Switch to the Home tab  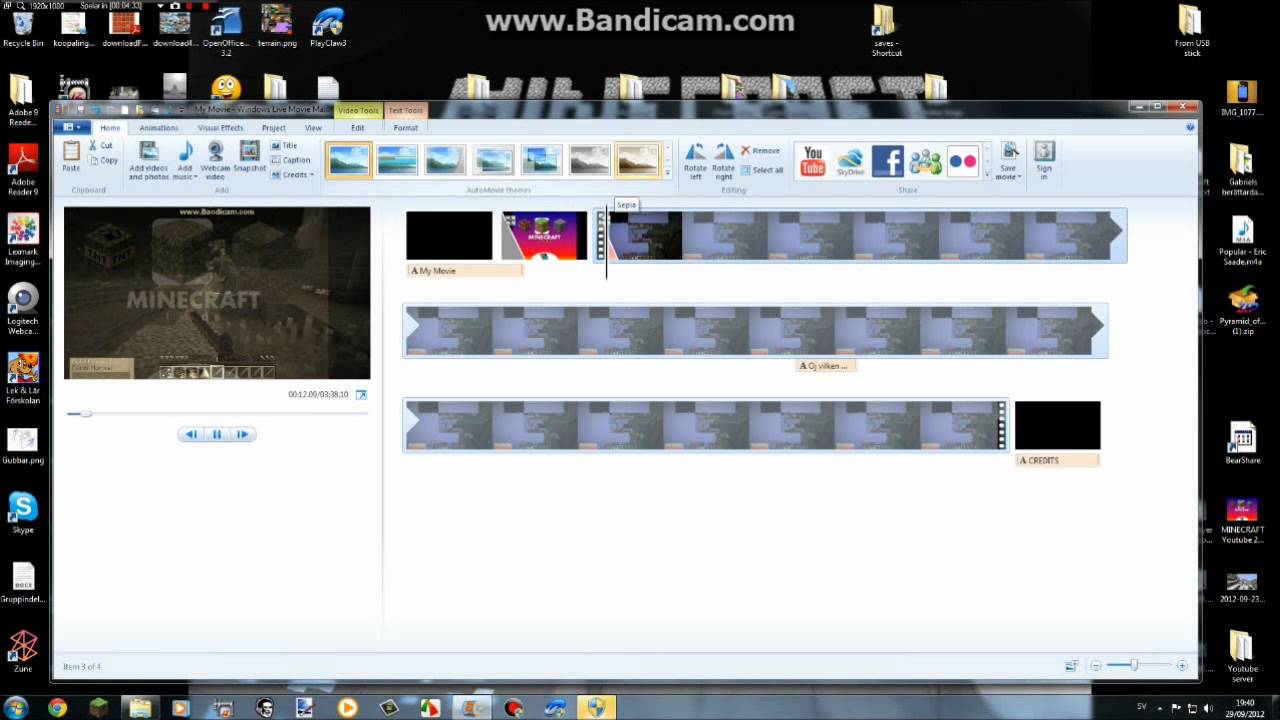(110, 128)
